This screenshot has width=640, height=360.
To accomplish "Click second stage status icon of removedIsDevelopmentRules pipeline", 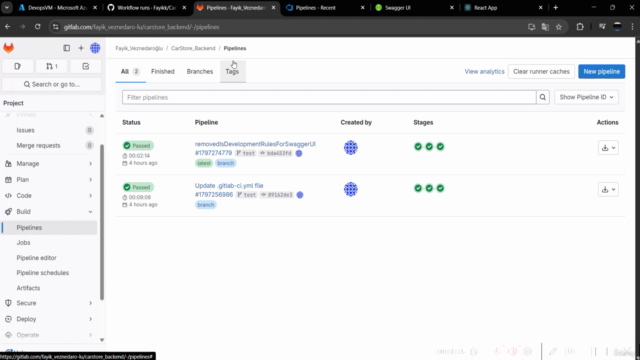I will tap(429, 147).
